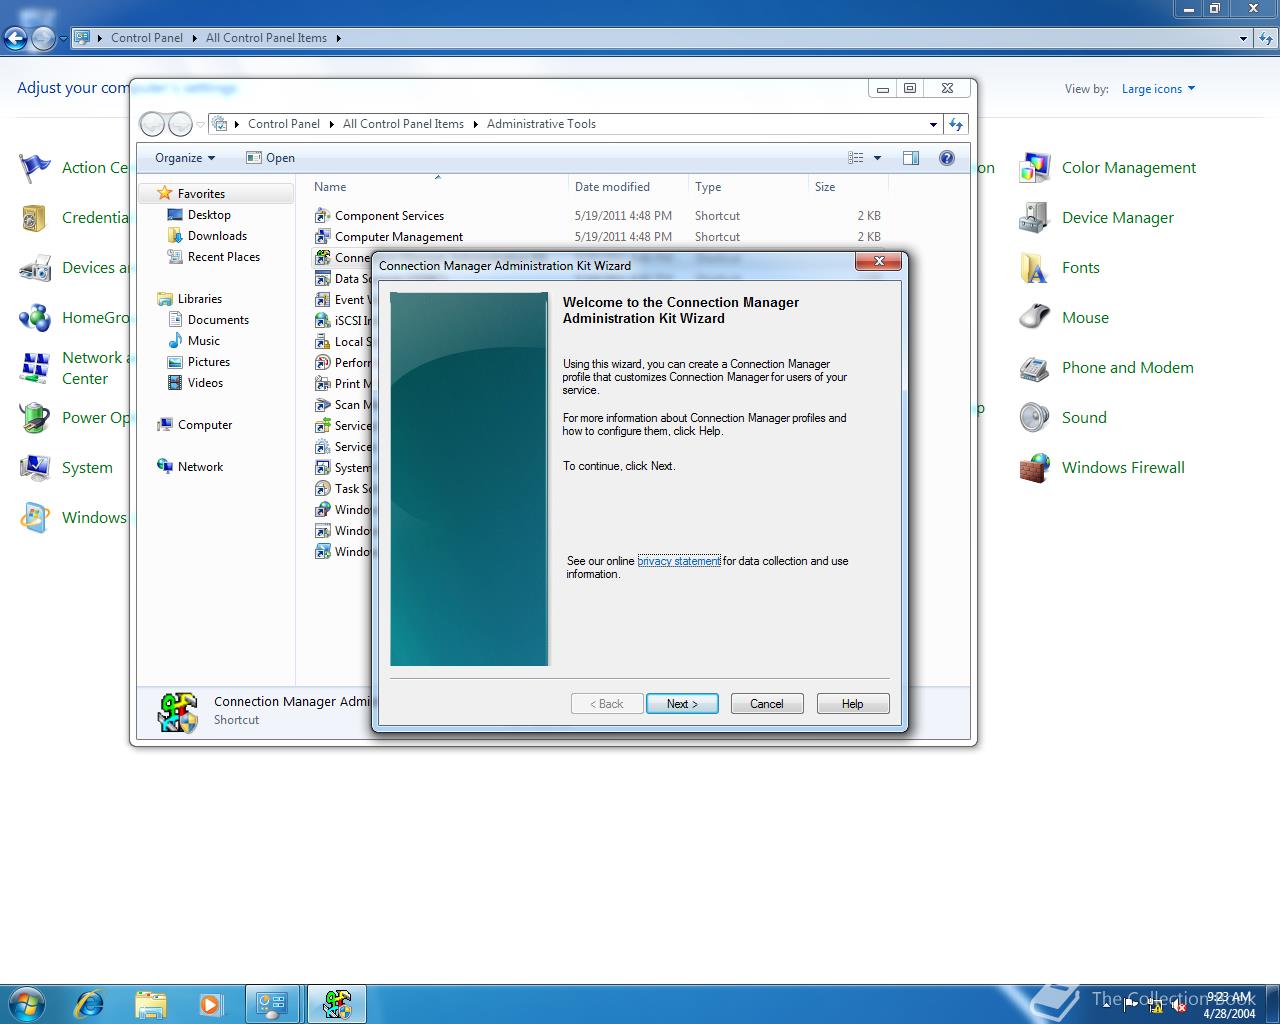Viewport: 1280px width, 1024px height.
Task: Select the iSCSI Initiator icon
Action: [322, 321]
